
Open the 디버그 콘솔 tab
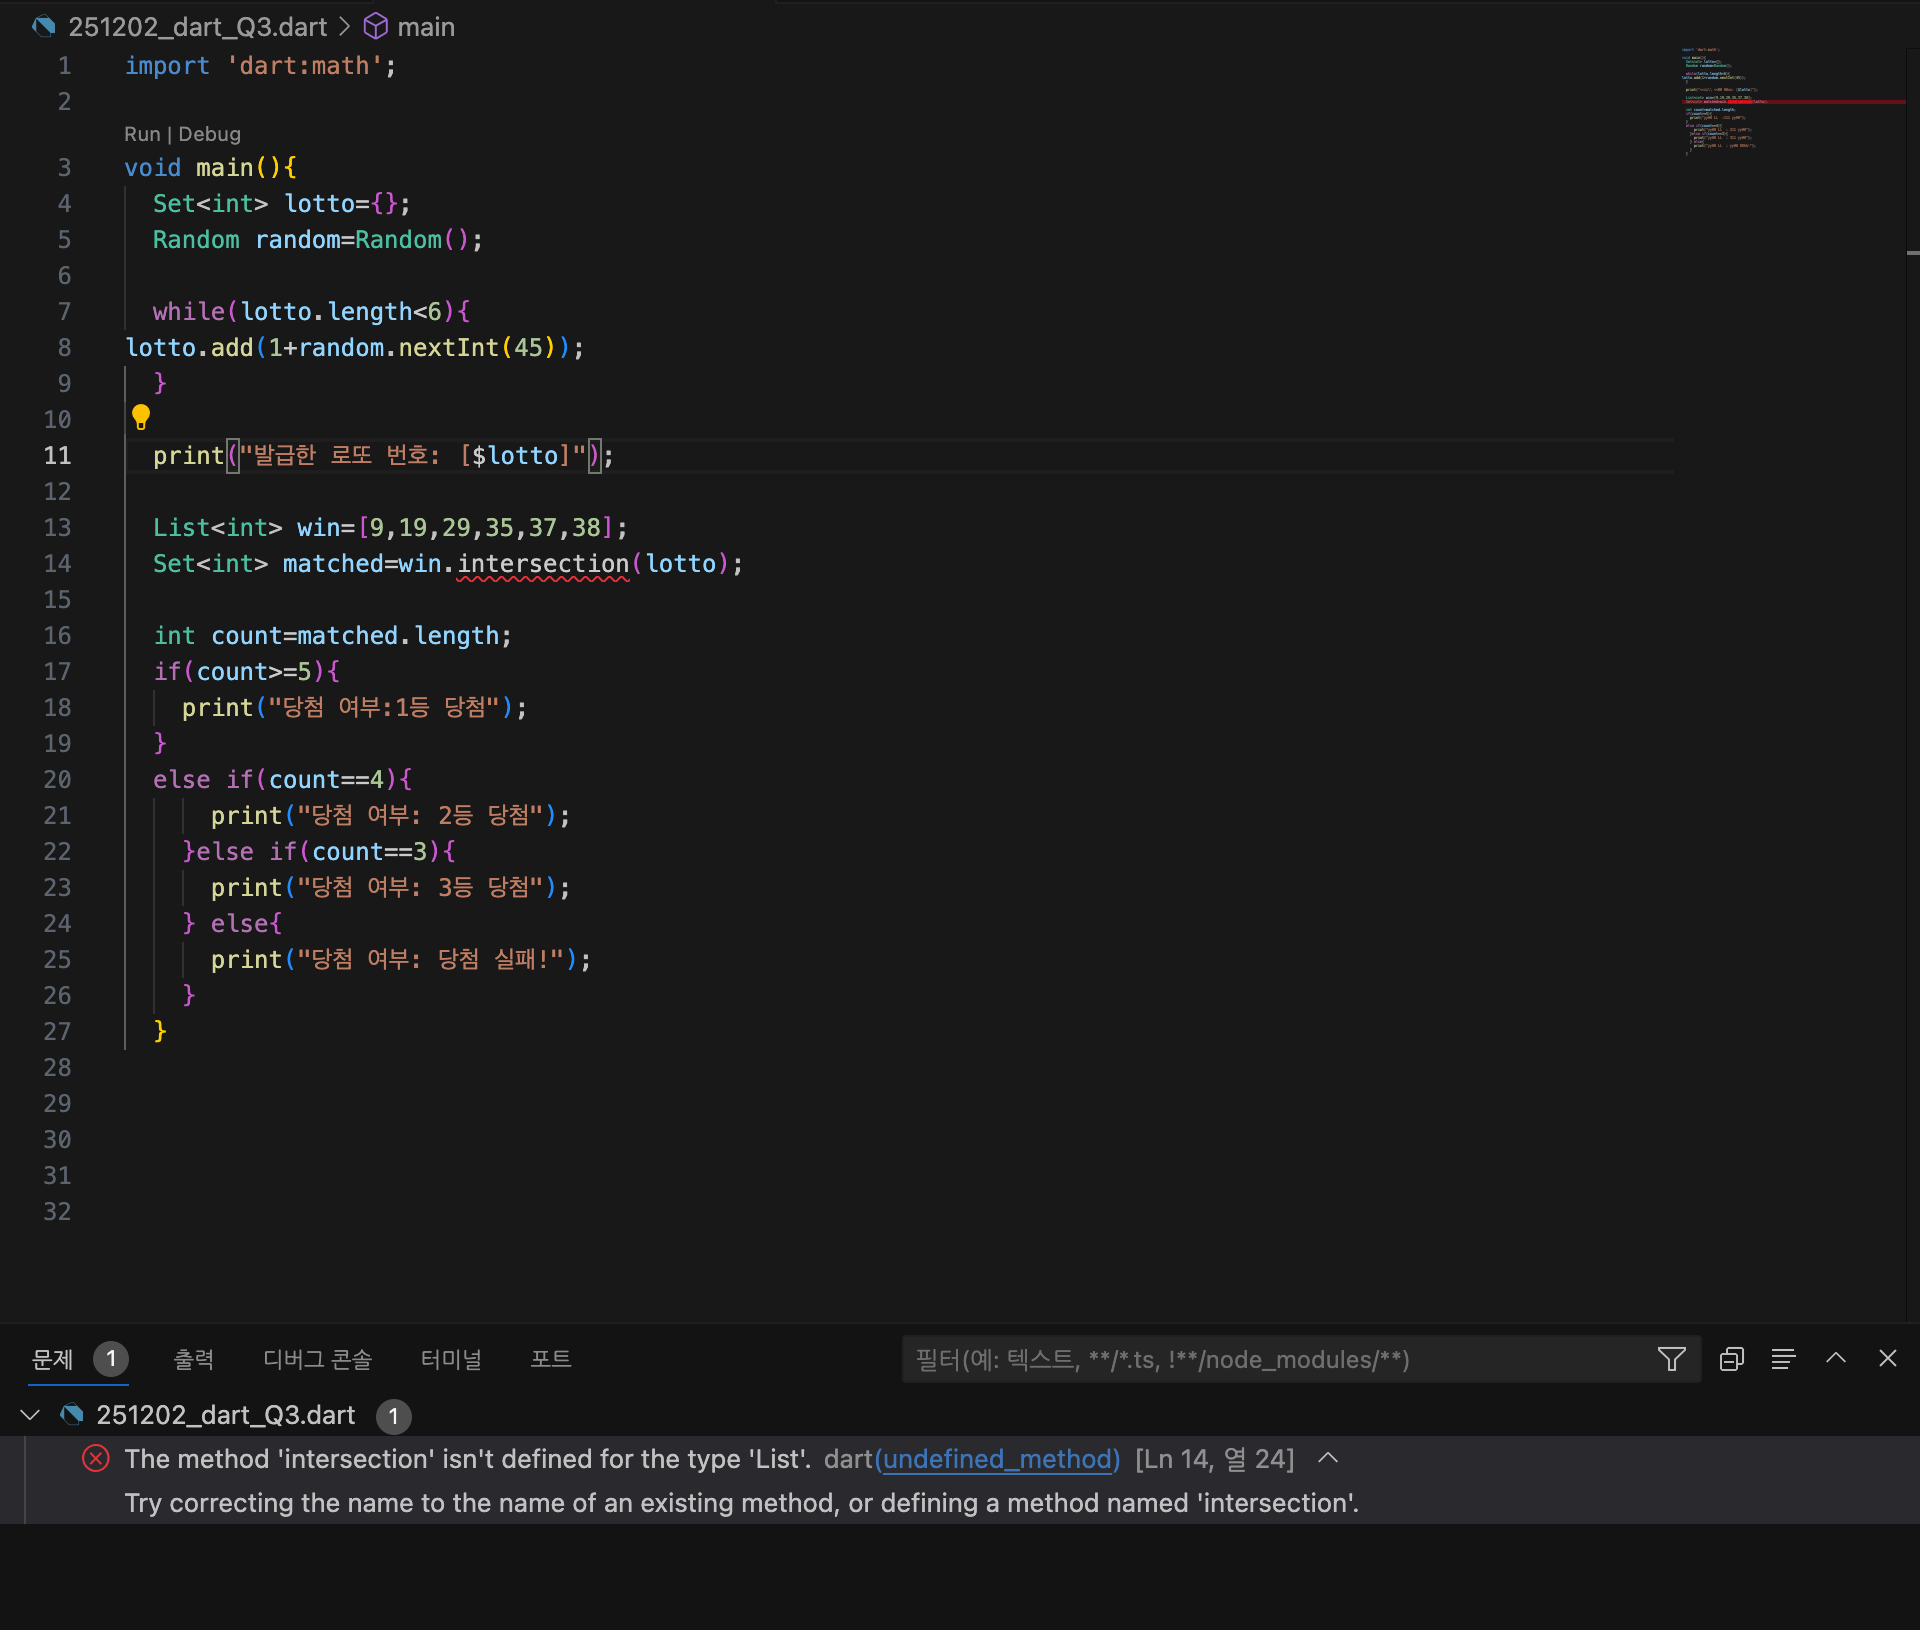[x=317, y=1359]
